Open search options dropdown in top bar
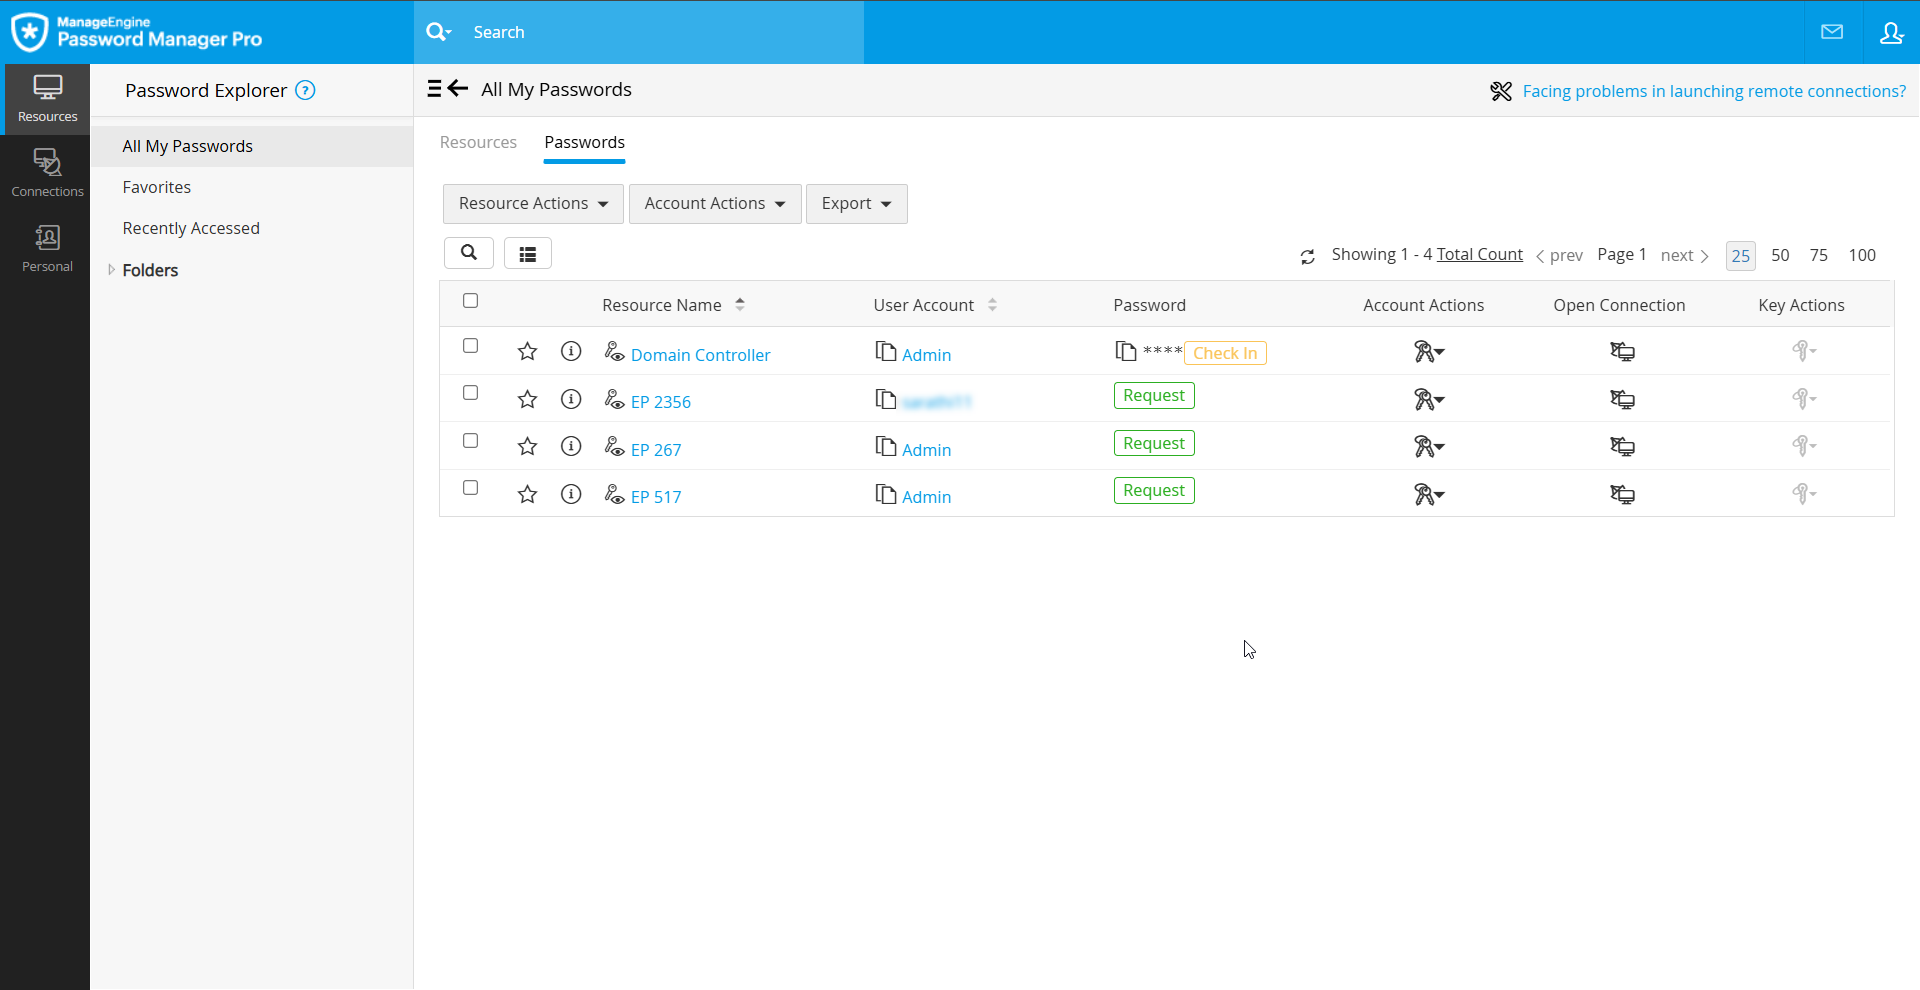This screenshot has width=1920, height=990. tap(438, 32)
